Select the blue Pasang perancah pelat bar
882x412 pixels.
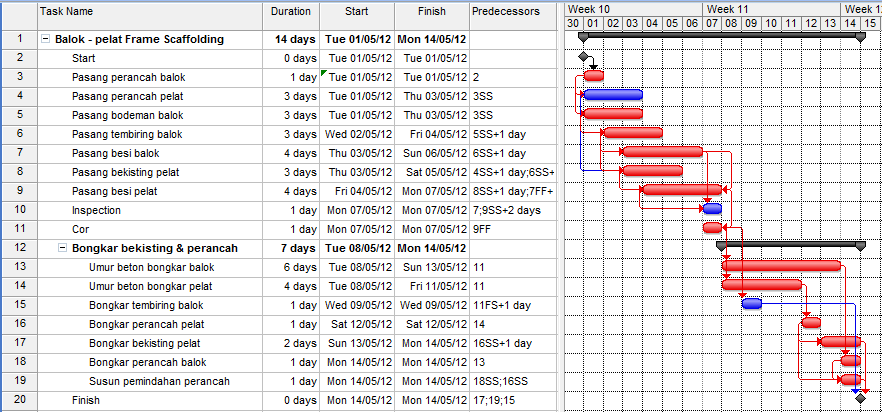point(612,95)
